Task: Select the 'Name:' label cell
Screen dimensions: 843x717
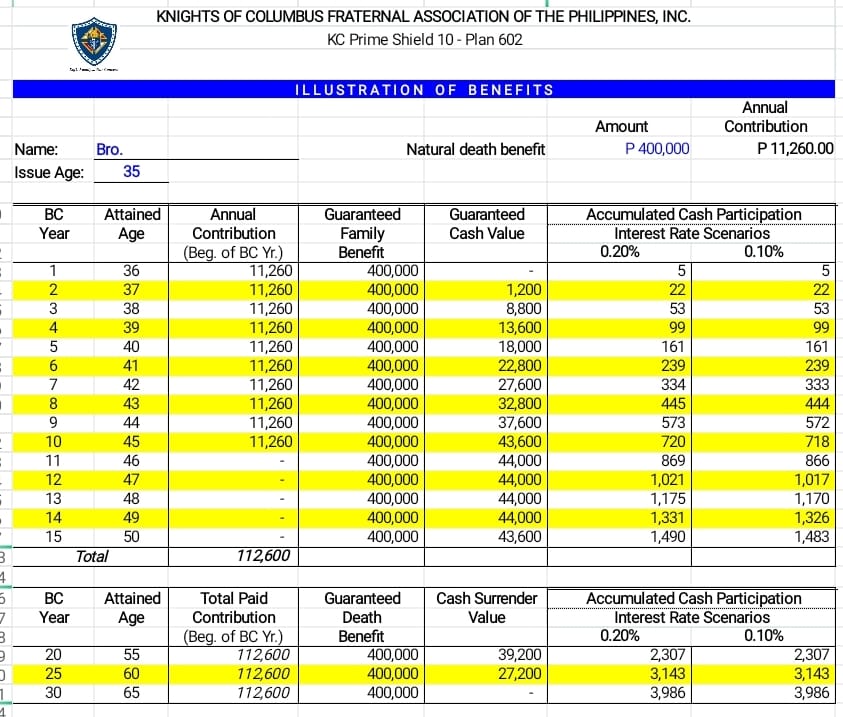Action: click(36, 149)
